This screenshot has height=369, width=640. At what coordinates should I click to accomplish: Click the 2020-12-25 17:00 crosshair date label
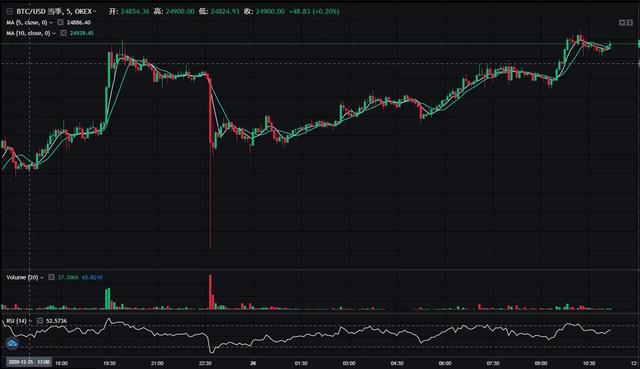[29, 362]
